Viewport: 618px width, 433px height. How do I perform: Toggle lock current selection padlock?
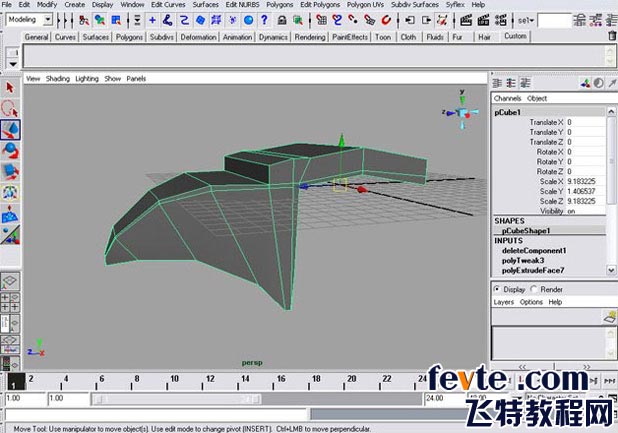[281, 20]
